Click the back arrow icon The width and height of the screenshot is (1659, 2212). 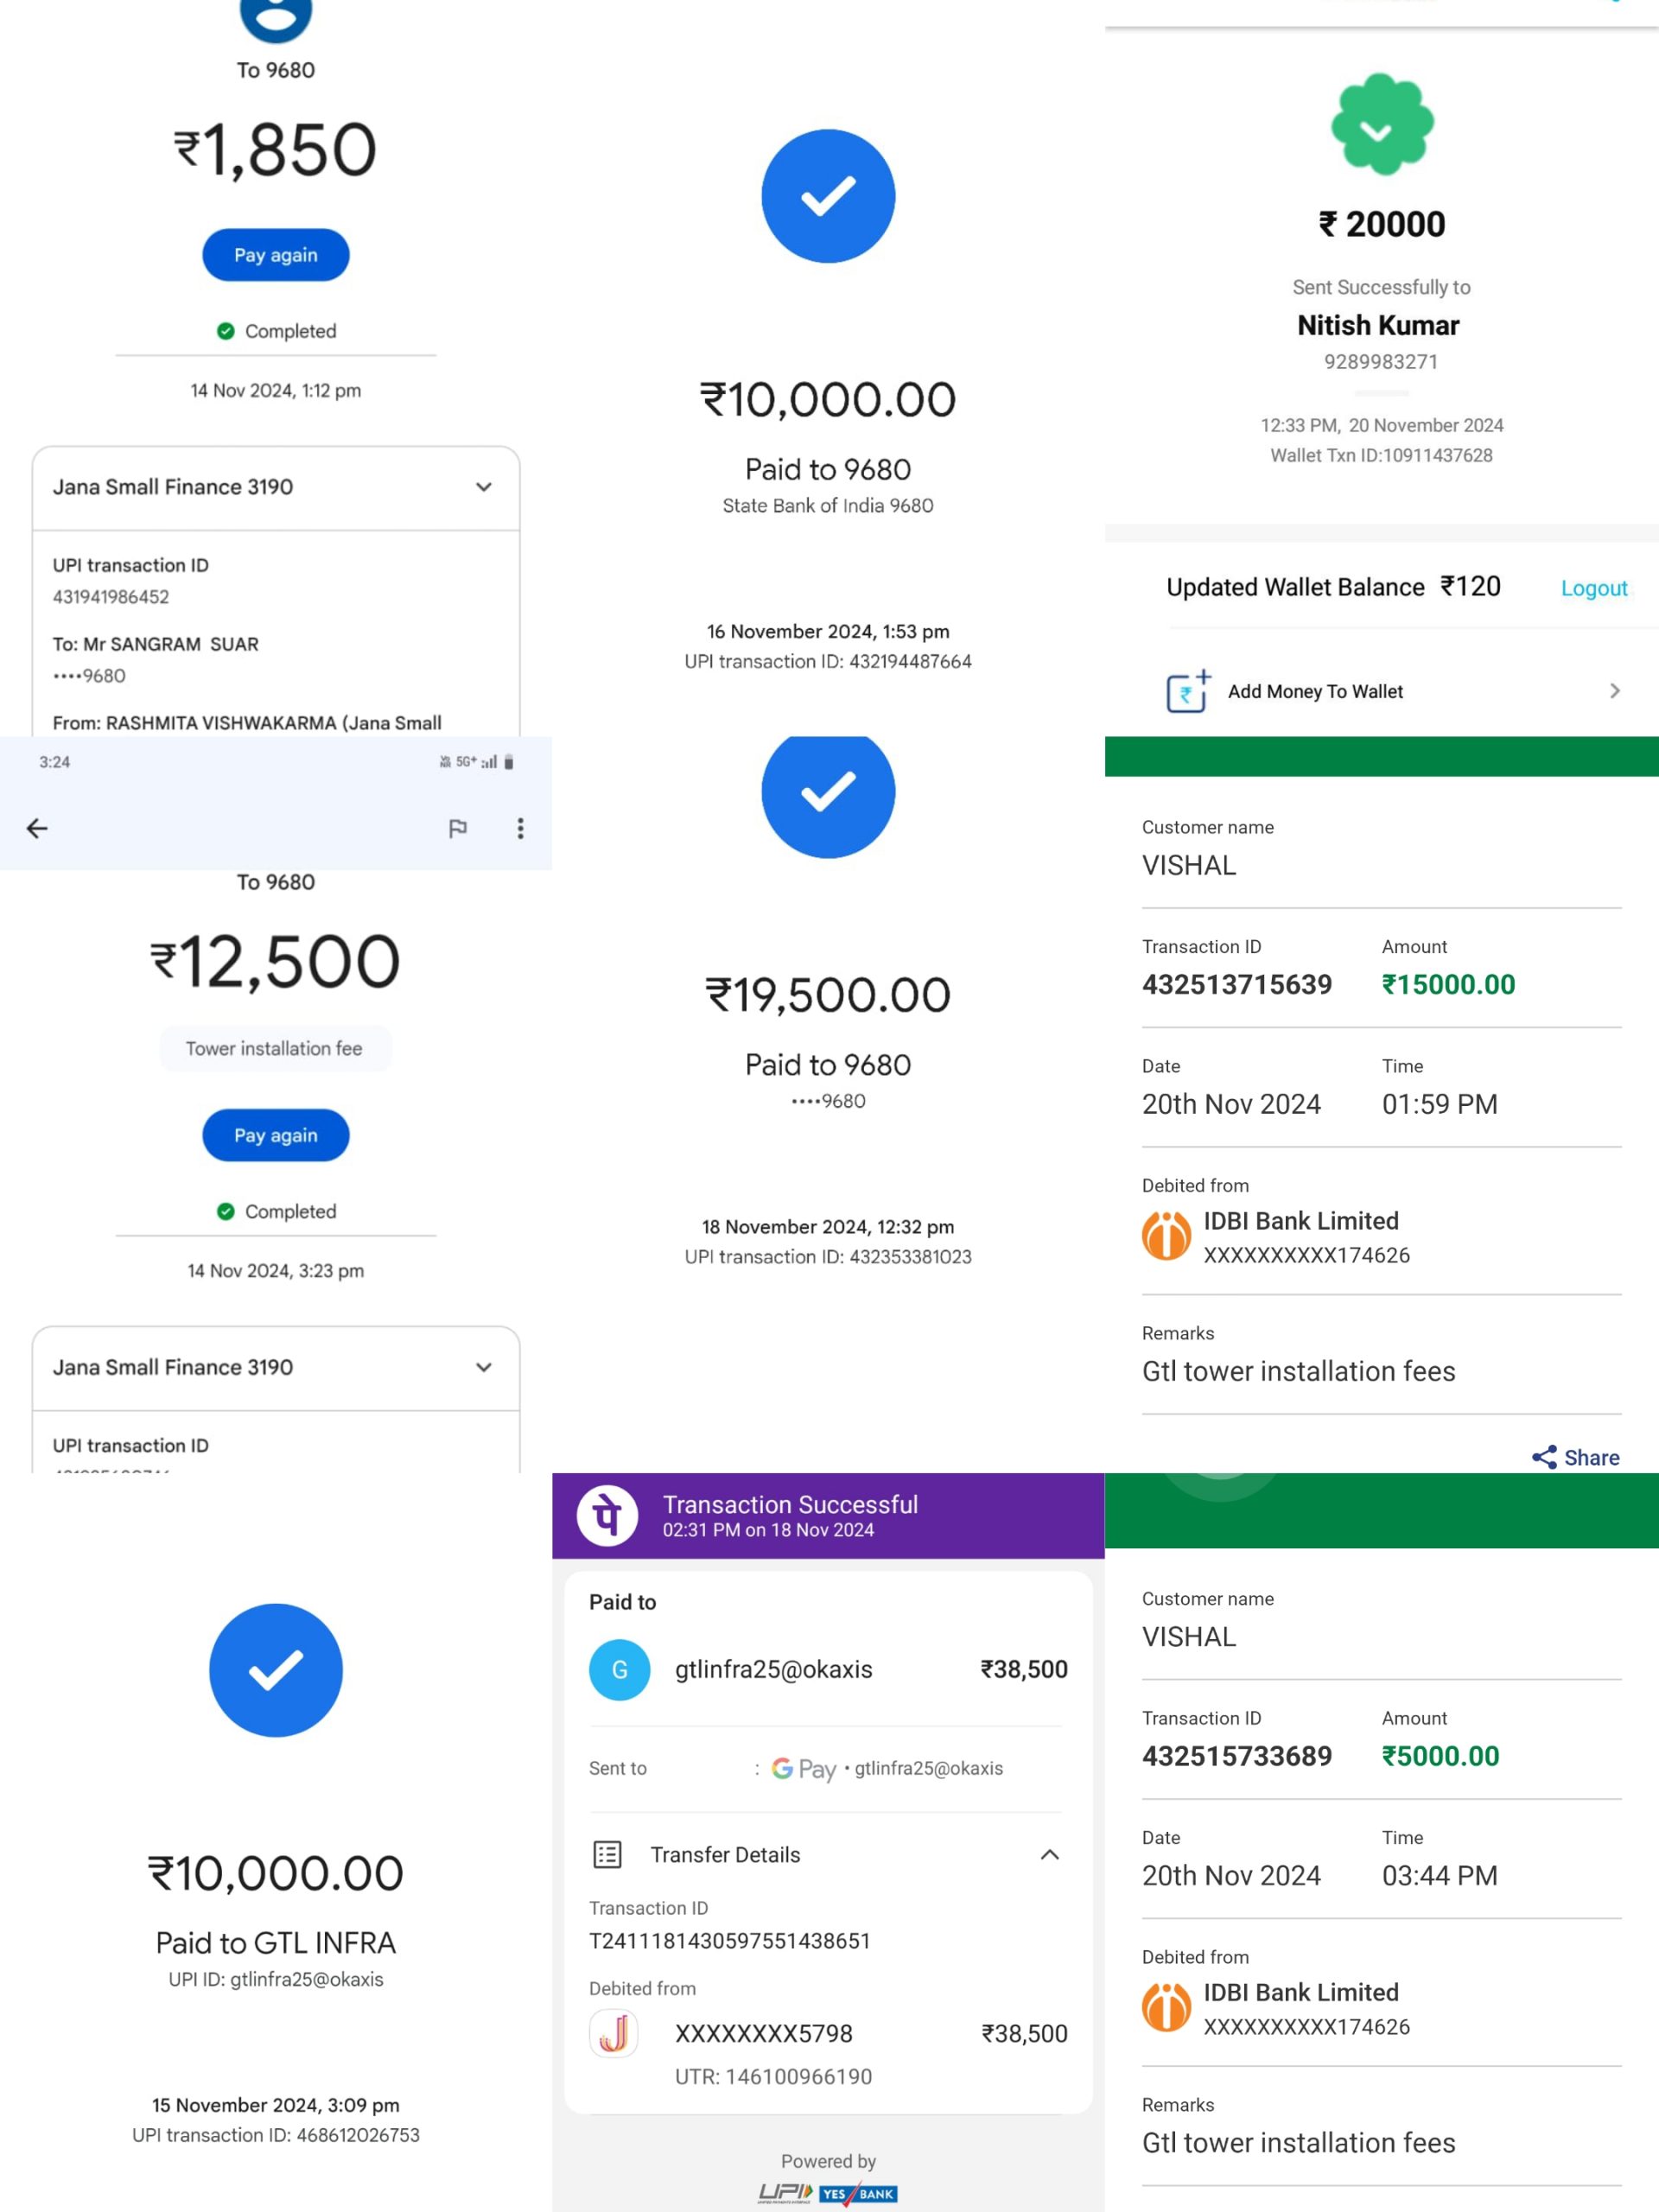pos(37,828)
